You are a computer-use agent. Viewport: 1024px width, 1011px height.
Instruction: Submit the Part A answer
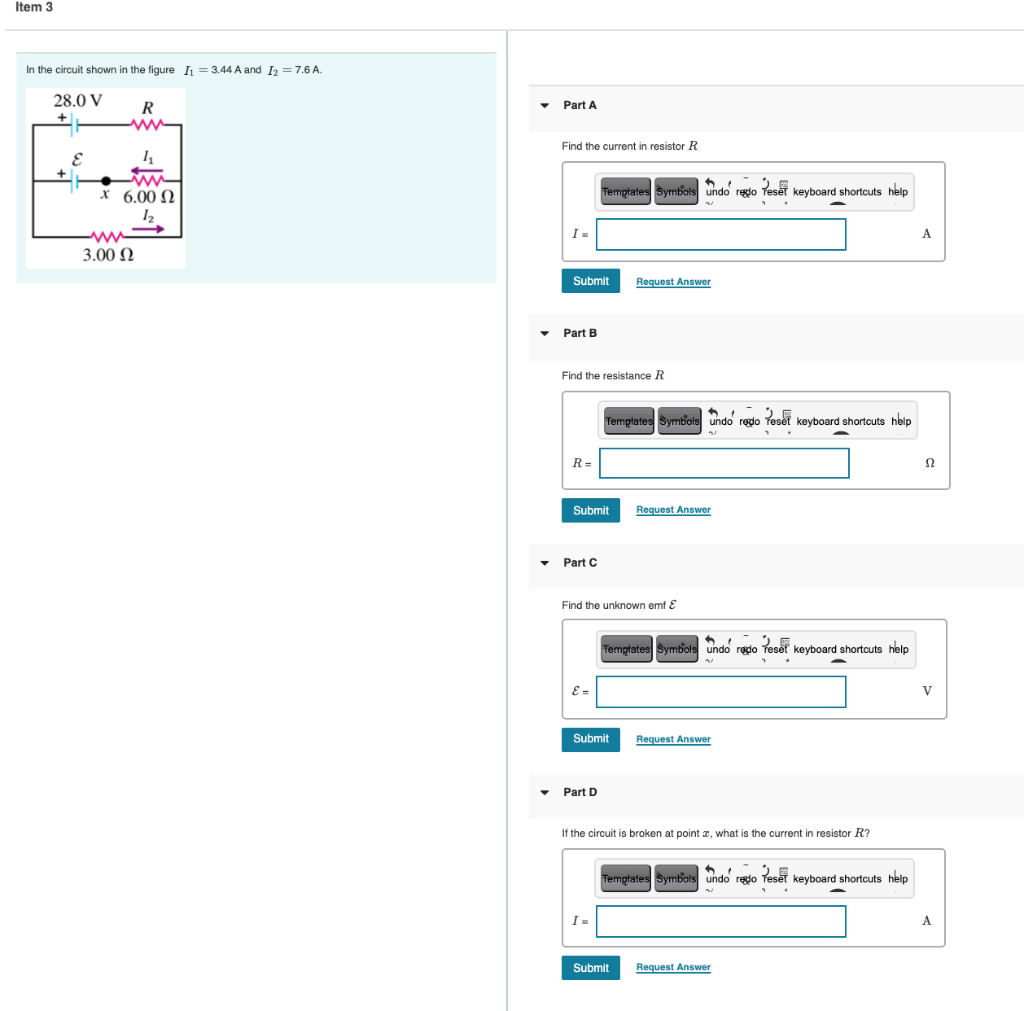pos(590,281)
